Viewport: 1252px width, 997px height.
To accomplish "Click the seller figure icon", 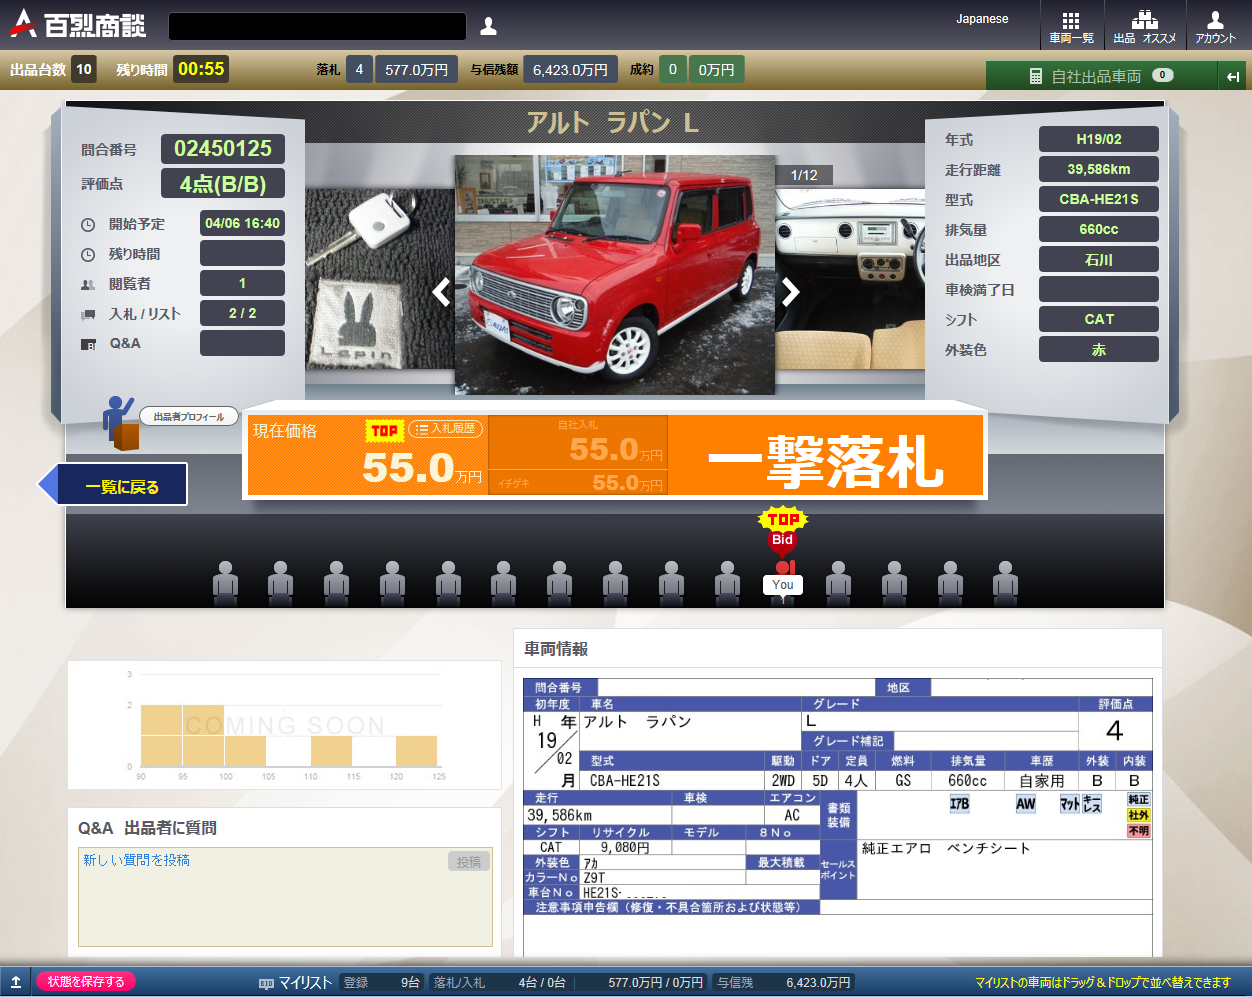I will click(x=121, y=423).
